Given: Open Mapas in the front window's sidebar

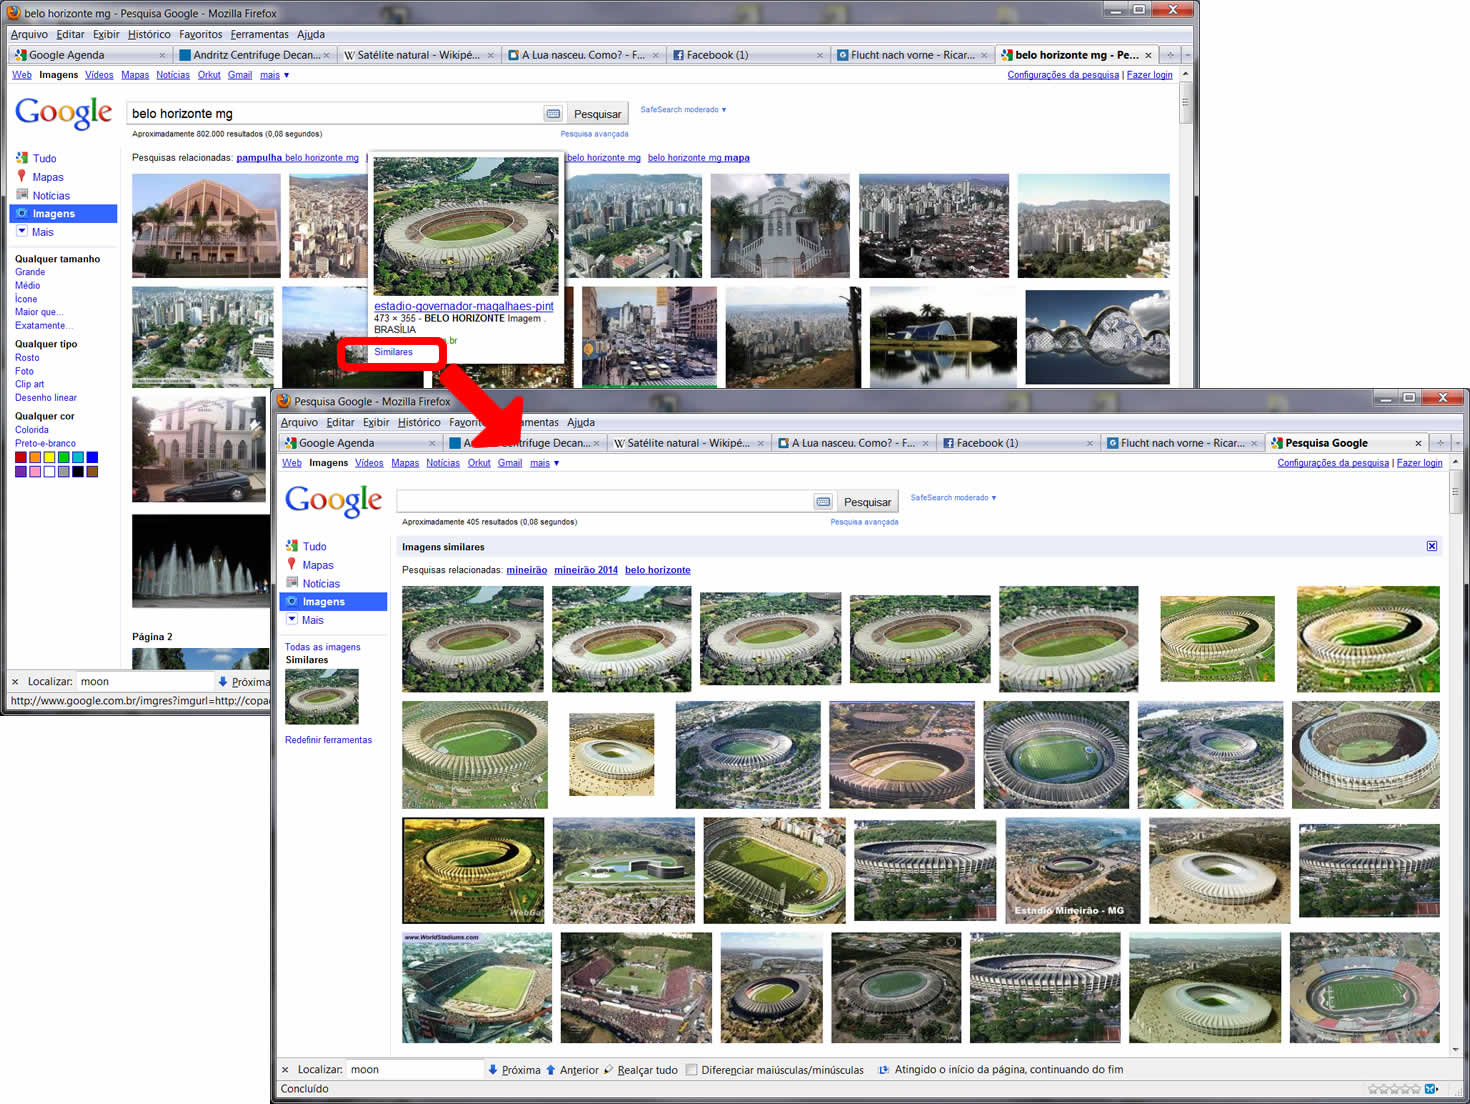Looking at the screenshot, I should pos(318,565).
